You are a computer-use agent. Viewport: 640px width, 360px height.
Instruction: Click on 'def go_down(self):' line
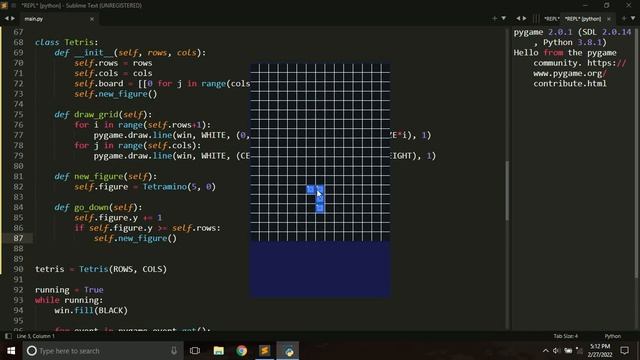coord(98,207)
